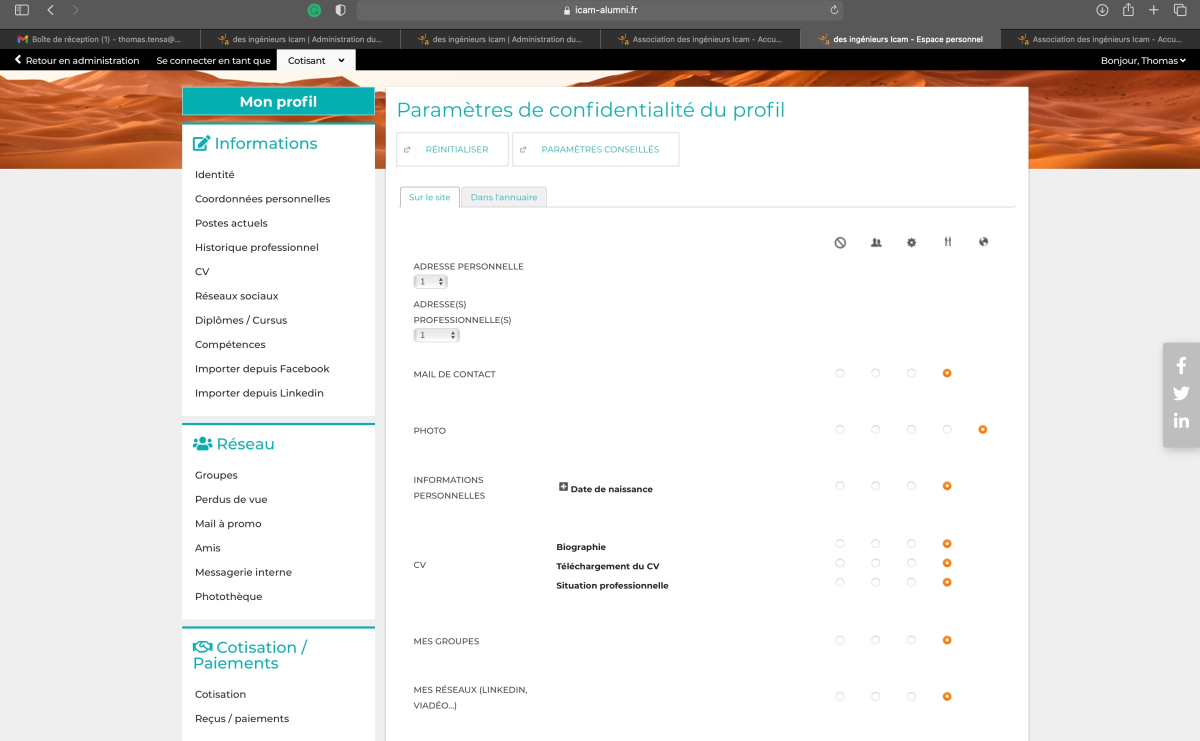1200x741 pixels.
Task: Reload page with the address bar icon
Action: click(x=834, y=10)
